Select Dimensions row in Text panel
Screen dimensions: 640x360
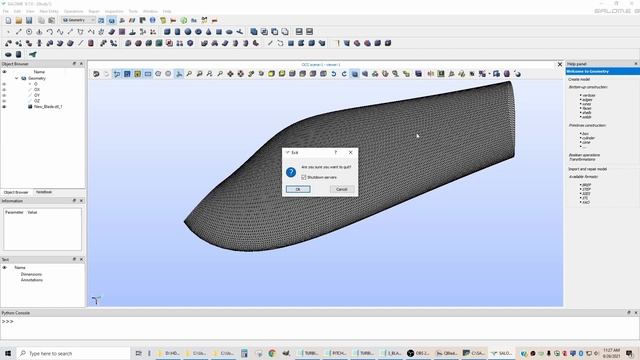pyautogui.click(x=31, y=274)
